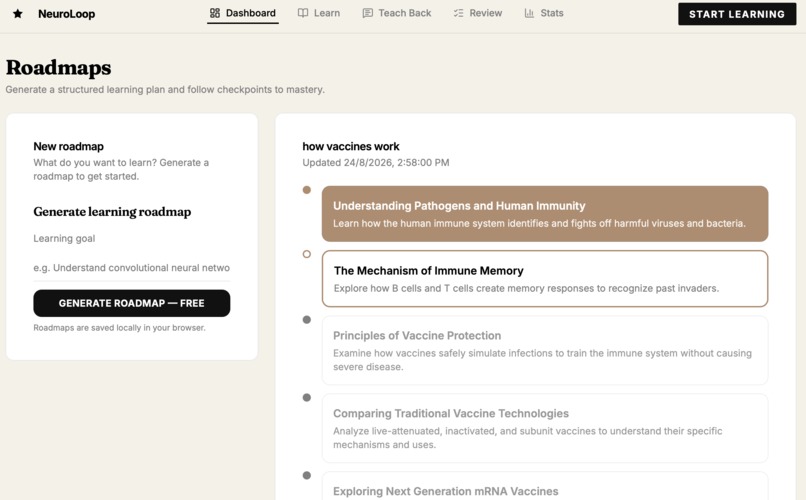Click GENERATE ROADMAP — FREE button
This screenshot has height=500, width=806.
point(132,303)
